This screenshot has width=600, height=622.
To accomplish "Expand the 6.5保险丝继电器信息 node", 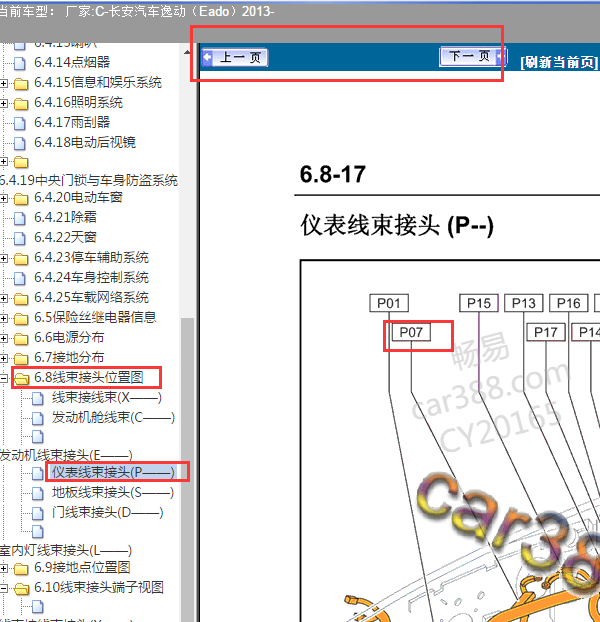I will pyautogui.click(x=4, y=318).
